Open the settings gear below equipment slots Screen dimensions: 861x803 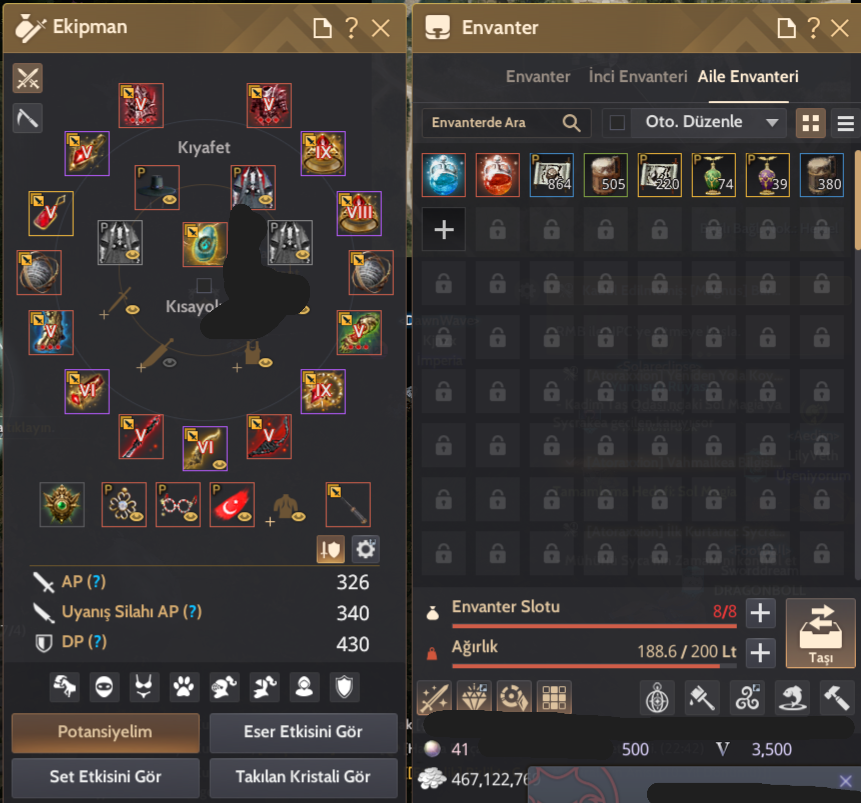click(365, 549)
